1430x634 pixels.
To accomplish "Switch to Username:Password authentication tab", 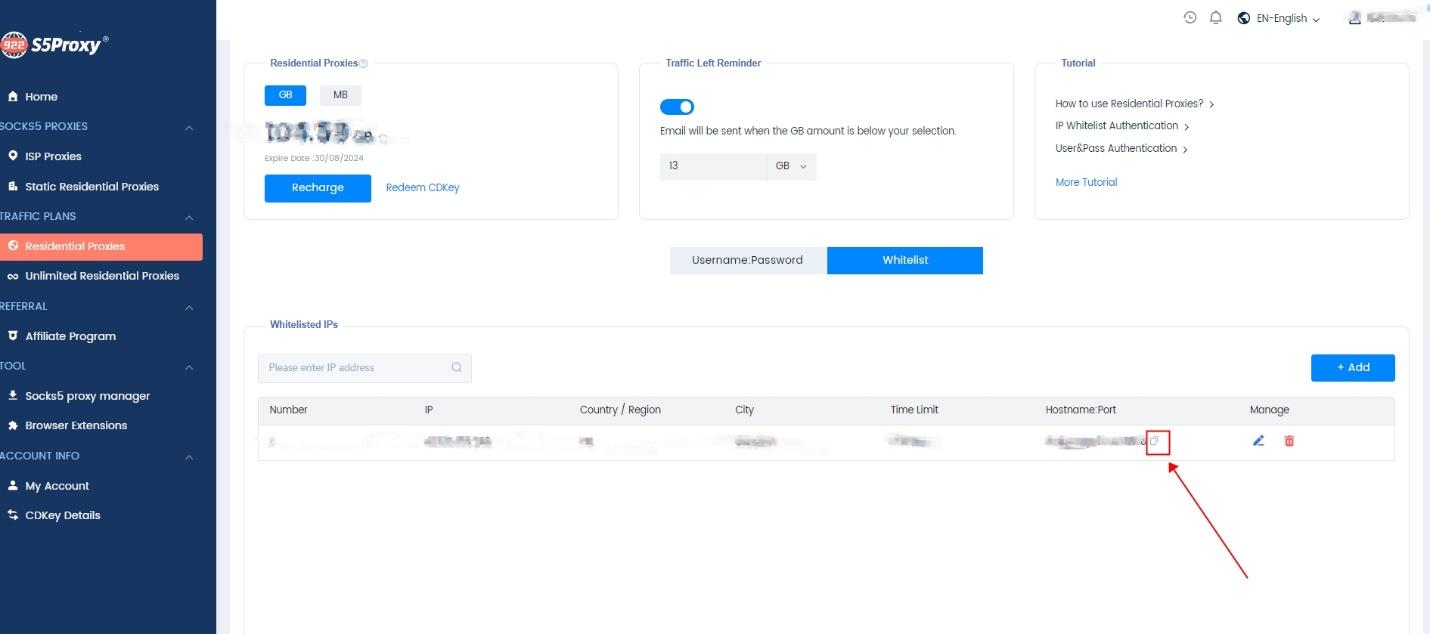I will point(747,260).
